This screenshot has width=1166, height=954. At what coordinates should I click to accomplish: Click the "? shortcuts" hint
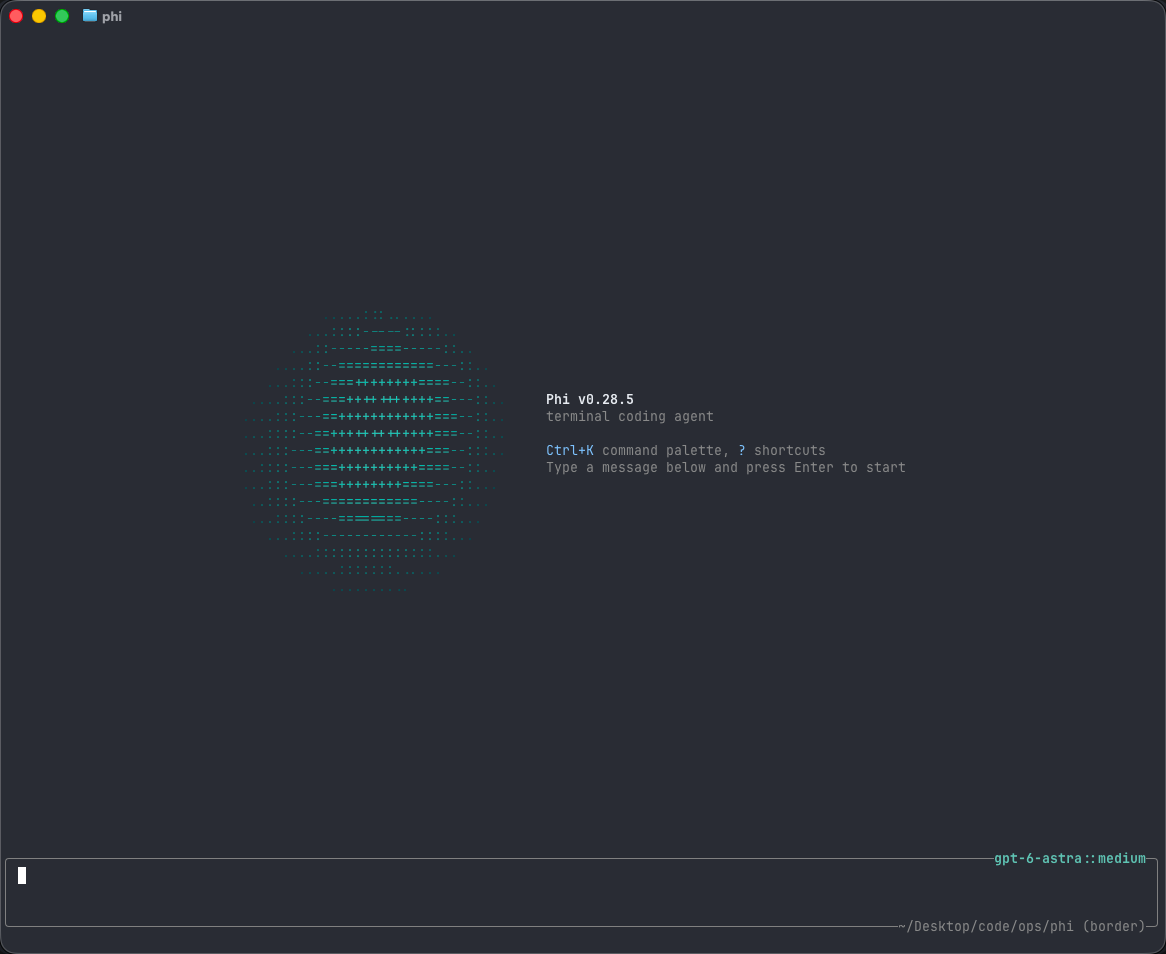coord(782,450)
